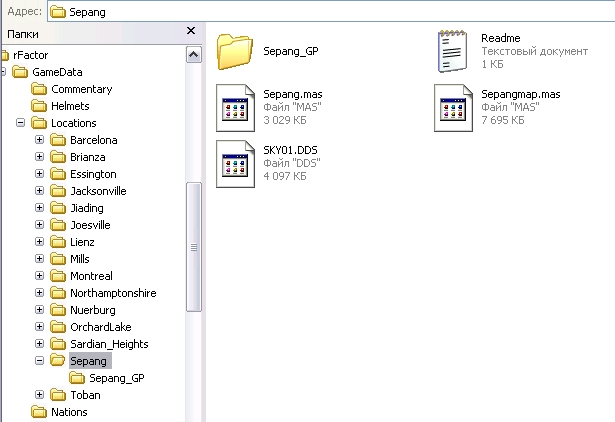Click the Montreal folder icon

[58, 276]
